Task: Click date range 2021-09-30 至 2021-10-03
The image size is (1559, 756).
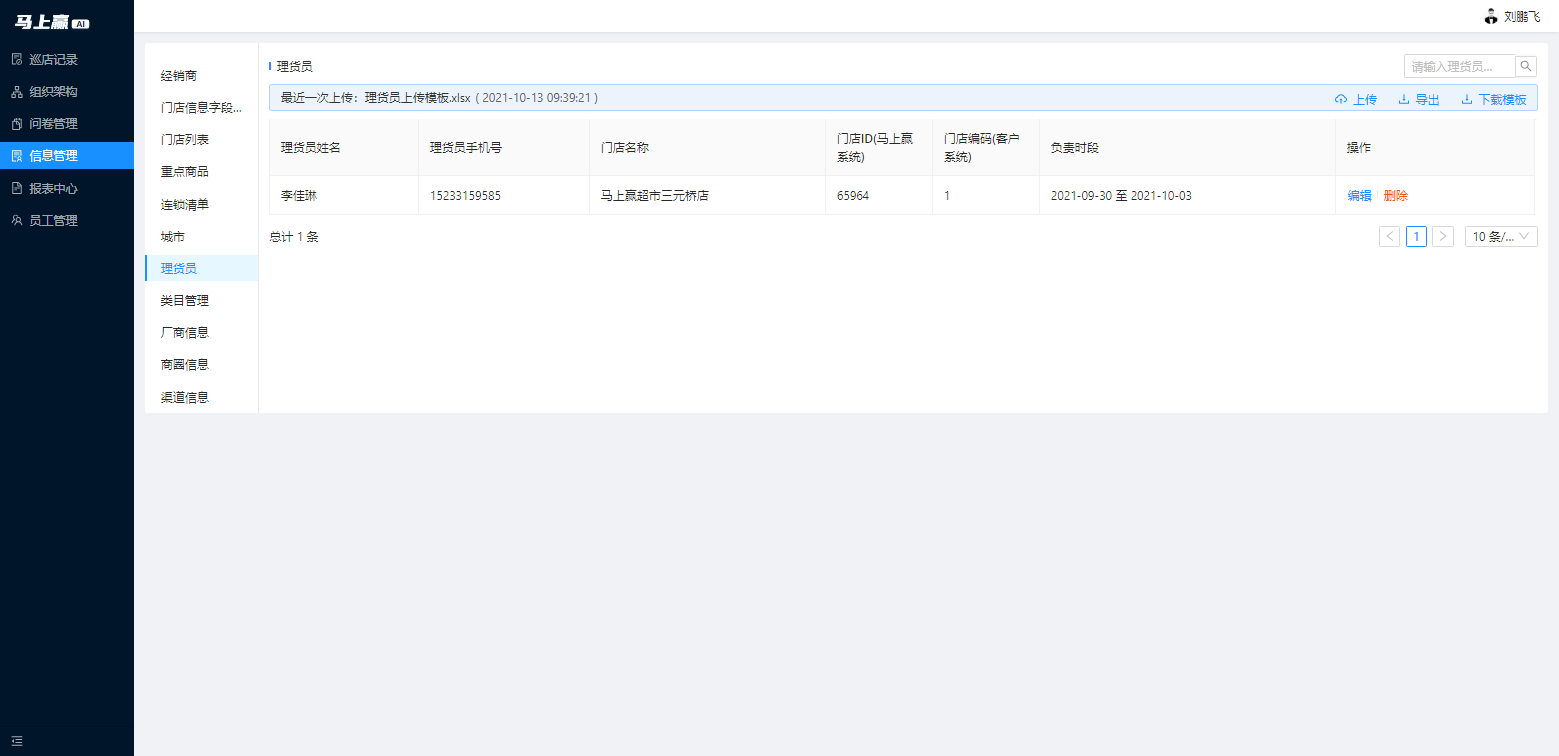Action: (x=1121, y=196)
